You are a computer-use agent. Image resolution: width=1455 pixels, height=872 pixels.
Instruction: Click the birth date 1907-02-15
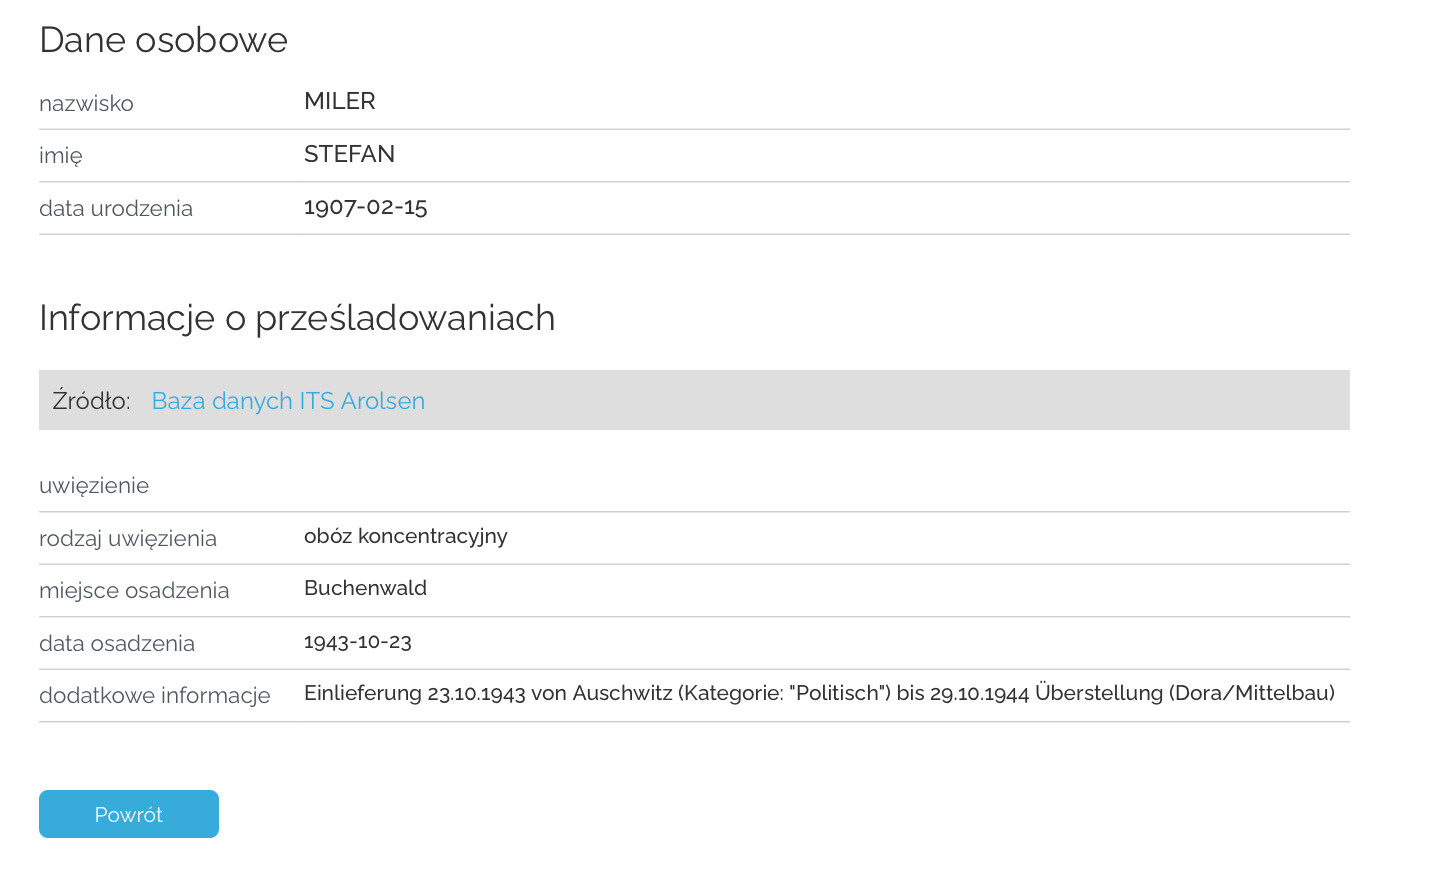coord(366,207)
